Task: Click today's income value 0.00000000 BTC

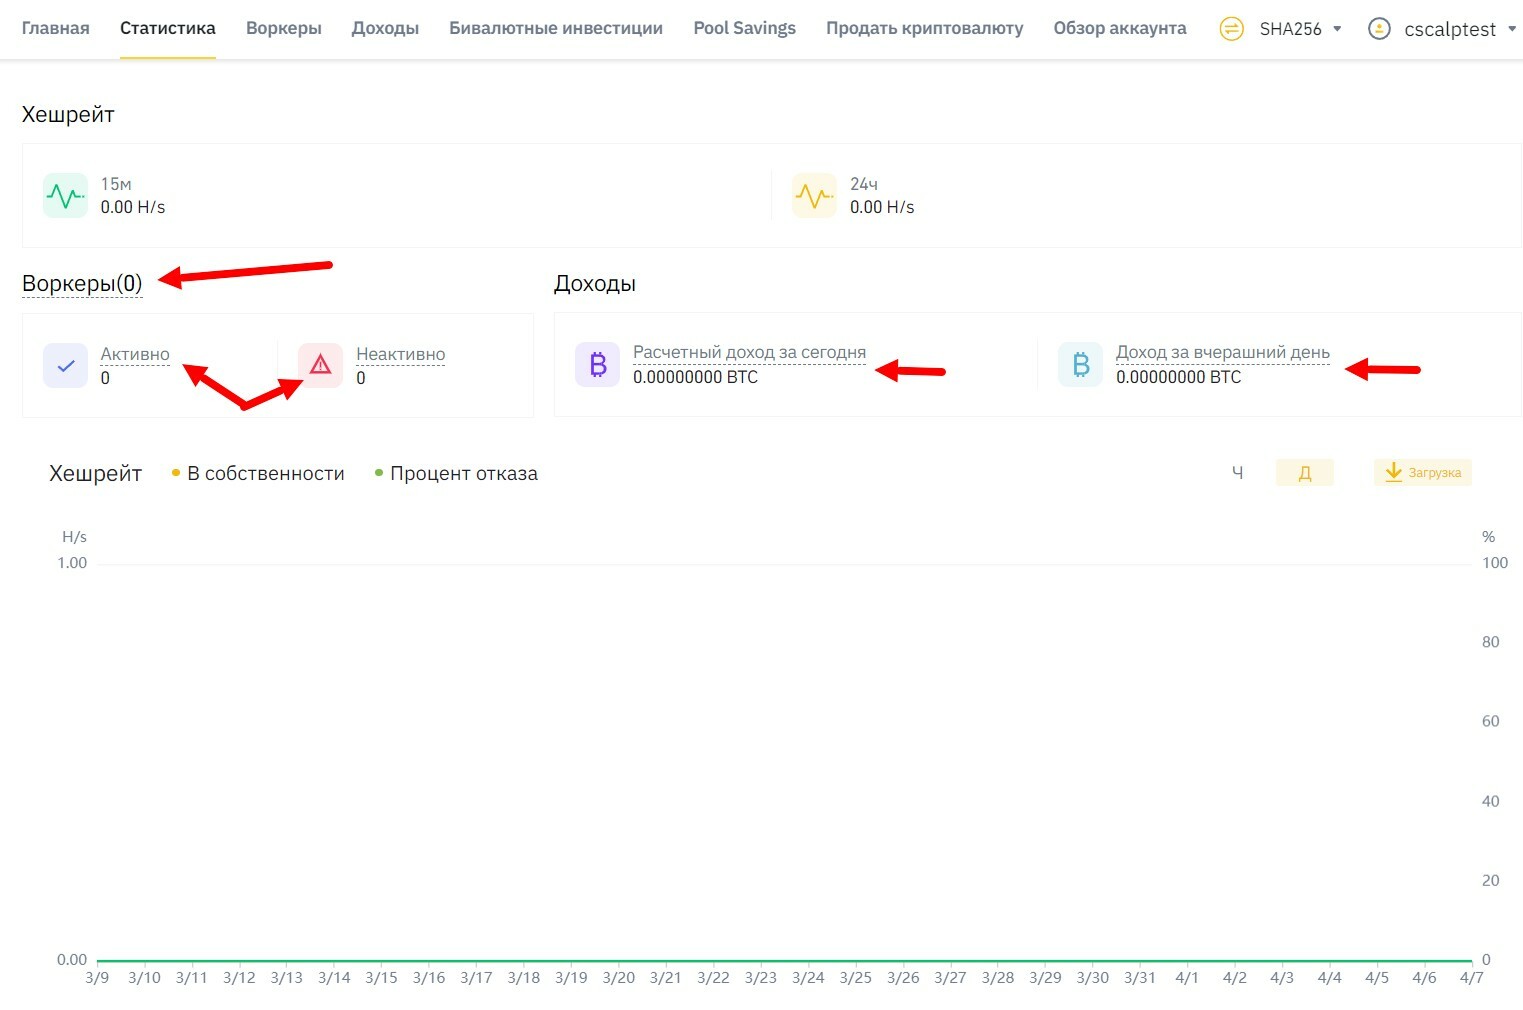Action: pyautogui.click(x=695, y=377)
